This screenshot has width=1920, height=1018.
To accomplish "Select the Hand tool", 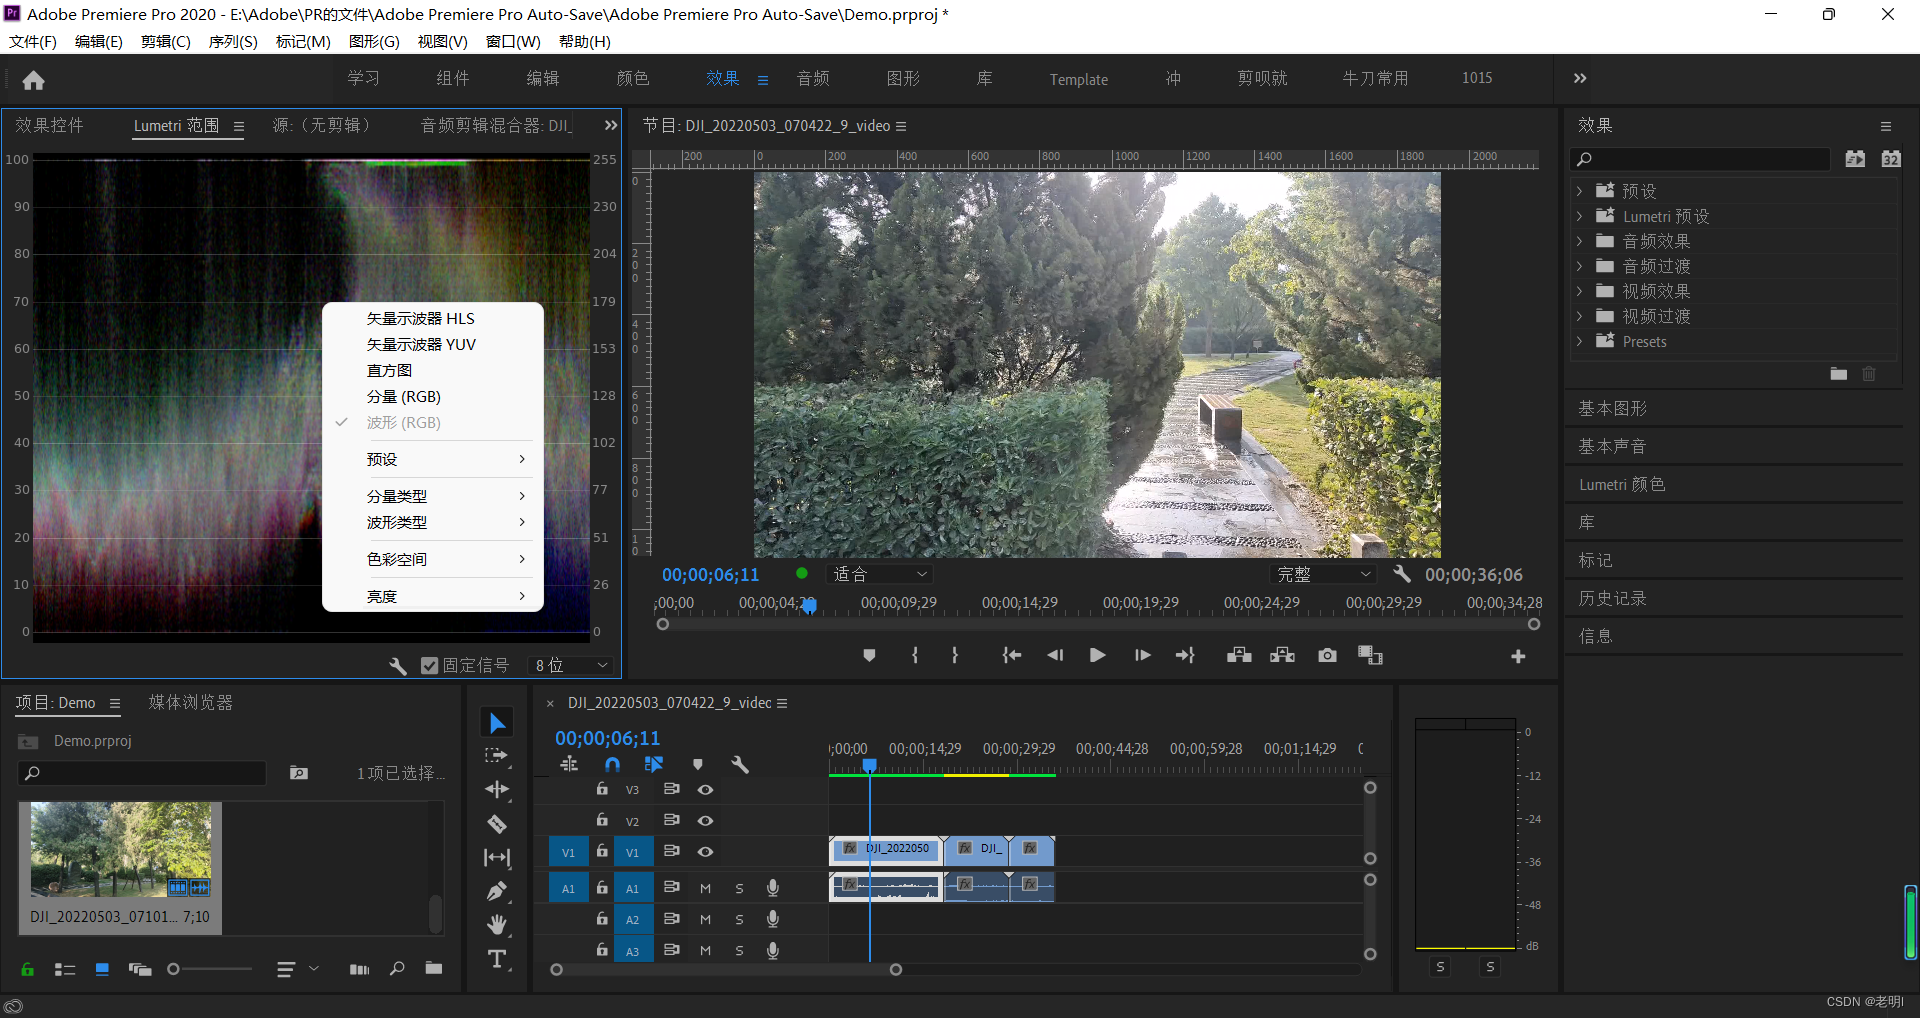I will (497, 925).
